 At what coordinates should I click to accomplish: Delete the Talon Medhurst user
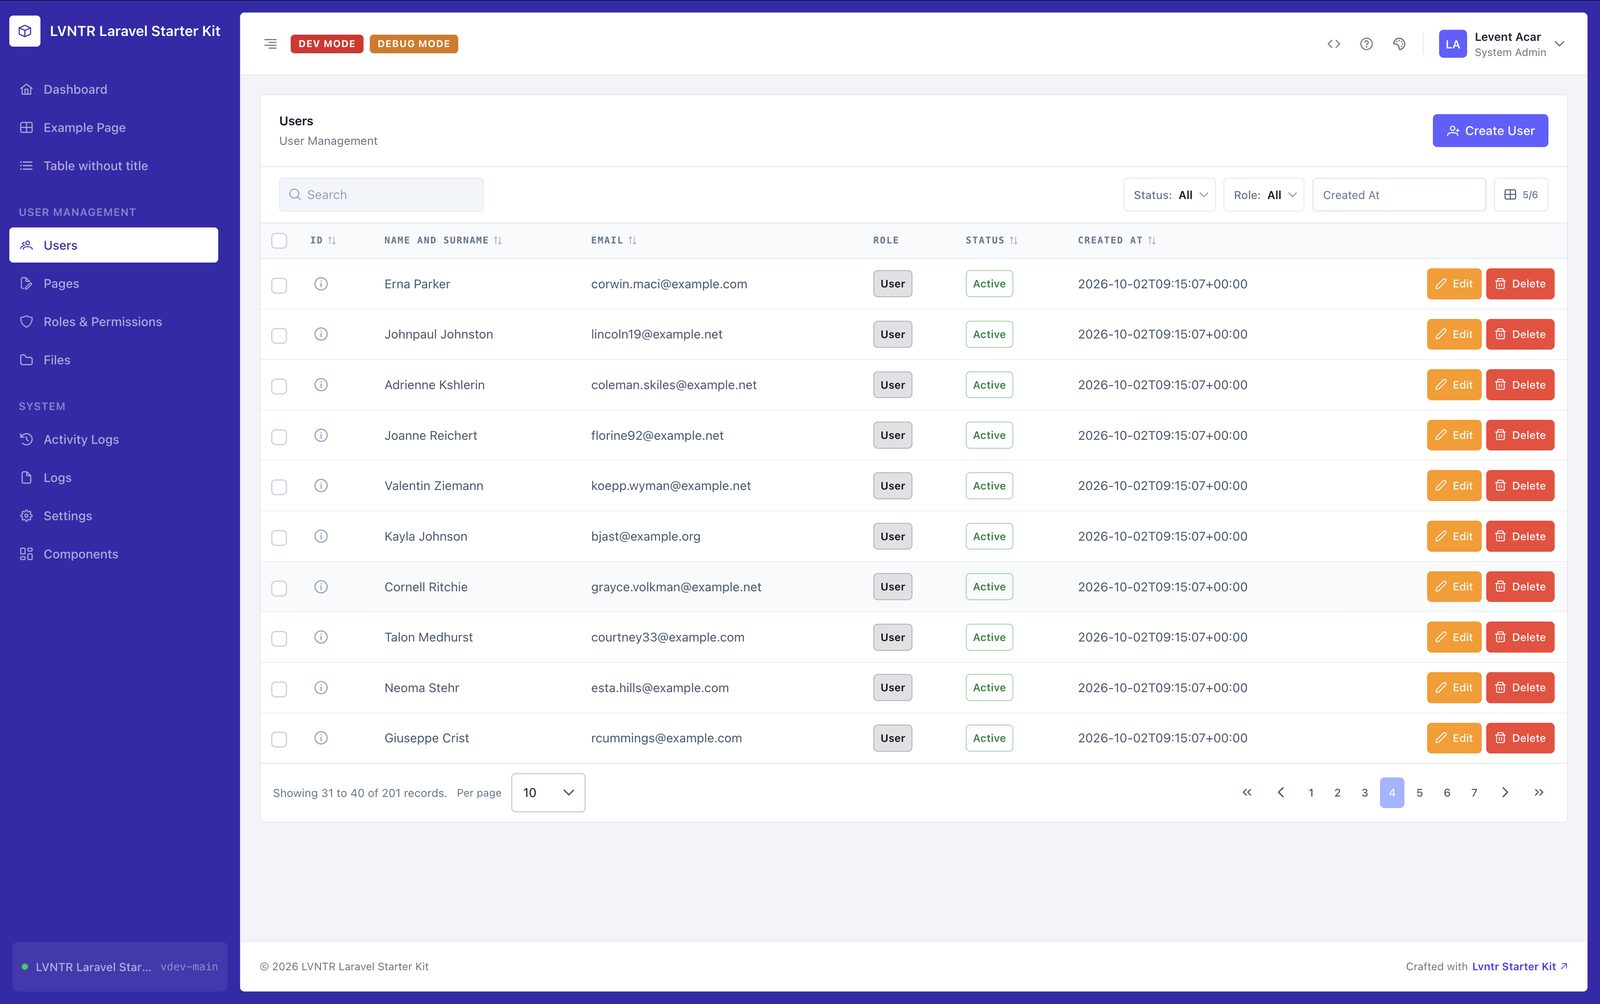coord(1520,637)
